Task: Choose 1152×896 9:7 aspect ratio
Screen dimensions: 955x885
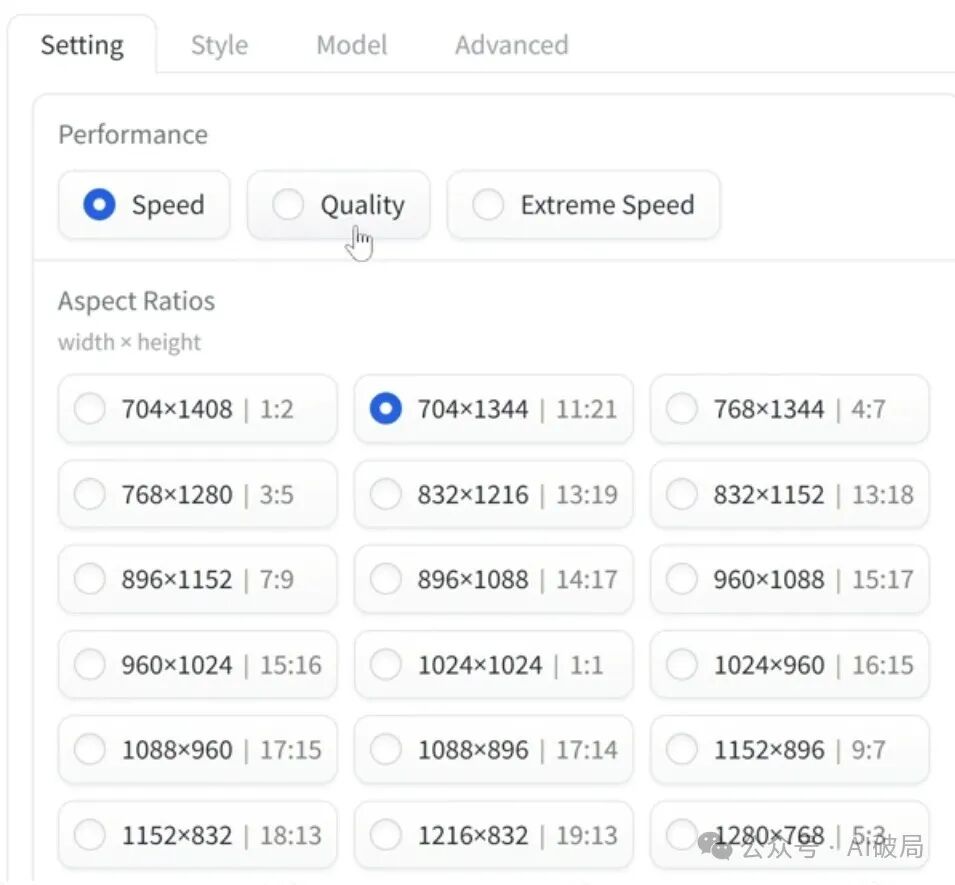Action: click(x=789, y=750)
